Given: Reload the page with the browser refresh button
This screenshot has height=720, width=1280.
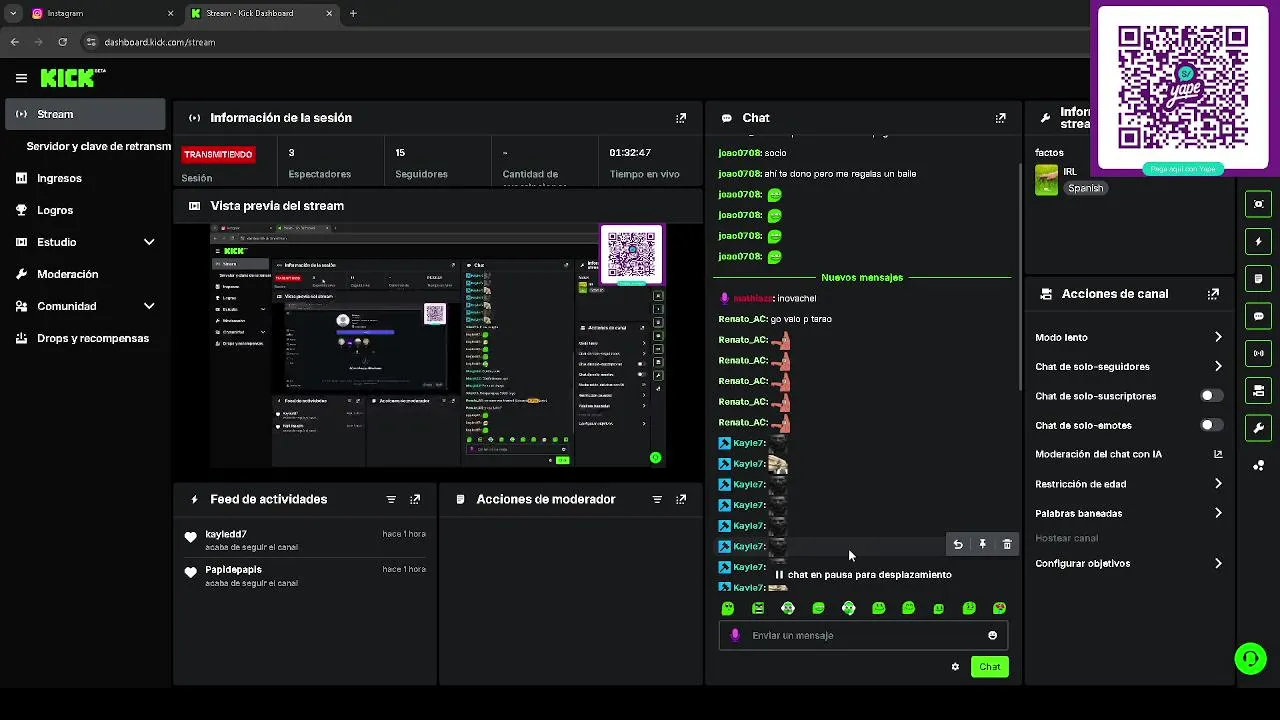Looking at the screenshot, I should click(62, 42).
